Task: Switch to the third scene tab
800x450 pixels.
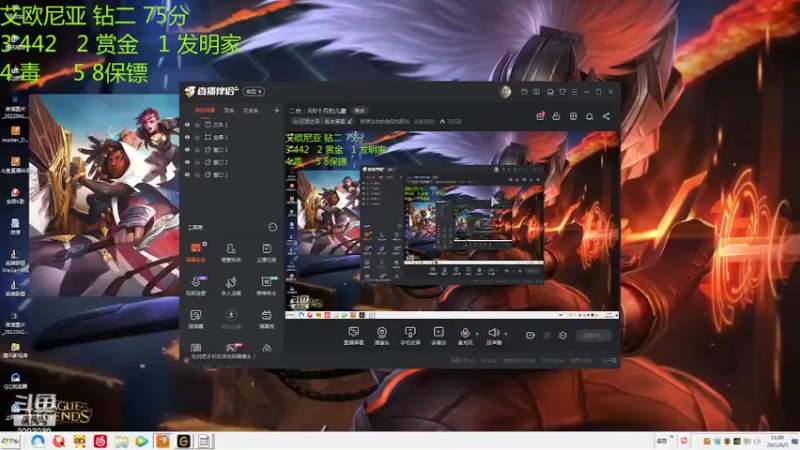Action: tap(251, 110)
